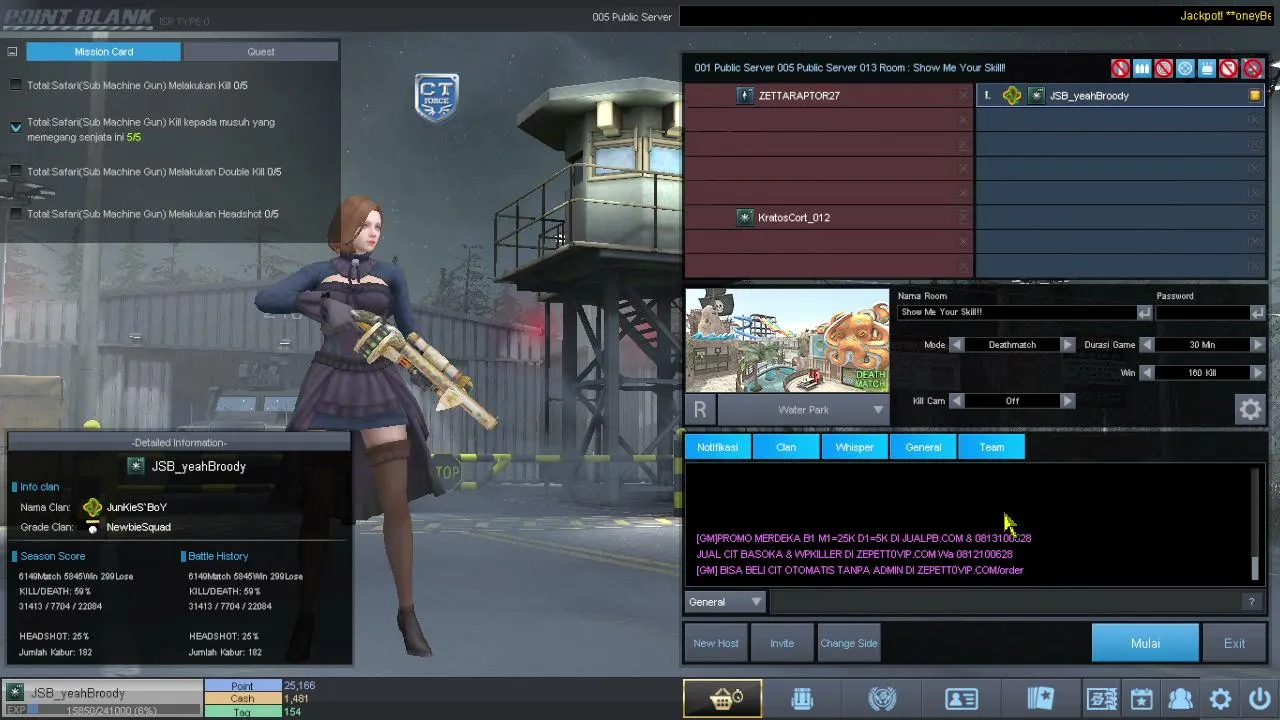Viewport: 1280px width, 720px height.
Task: Toggle the Melakukan Headshot 0/5 checkbox
Action: pos(15,214)
